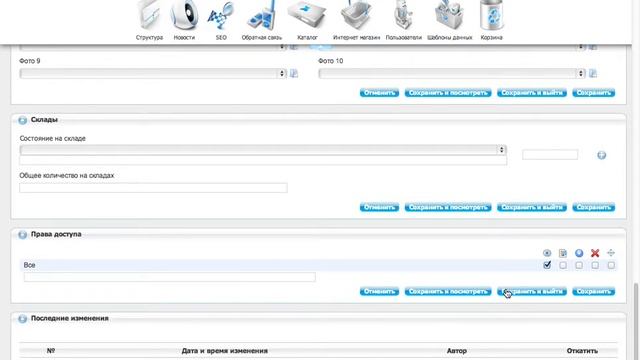Click the file browse icon beside Фото 9
Screen dimensions: 640x360
(294, 73)
